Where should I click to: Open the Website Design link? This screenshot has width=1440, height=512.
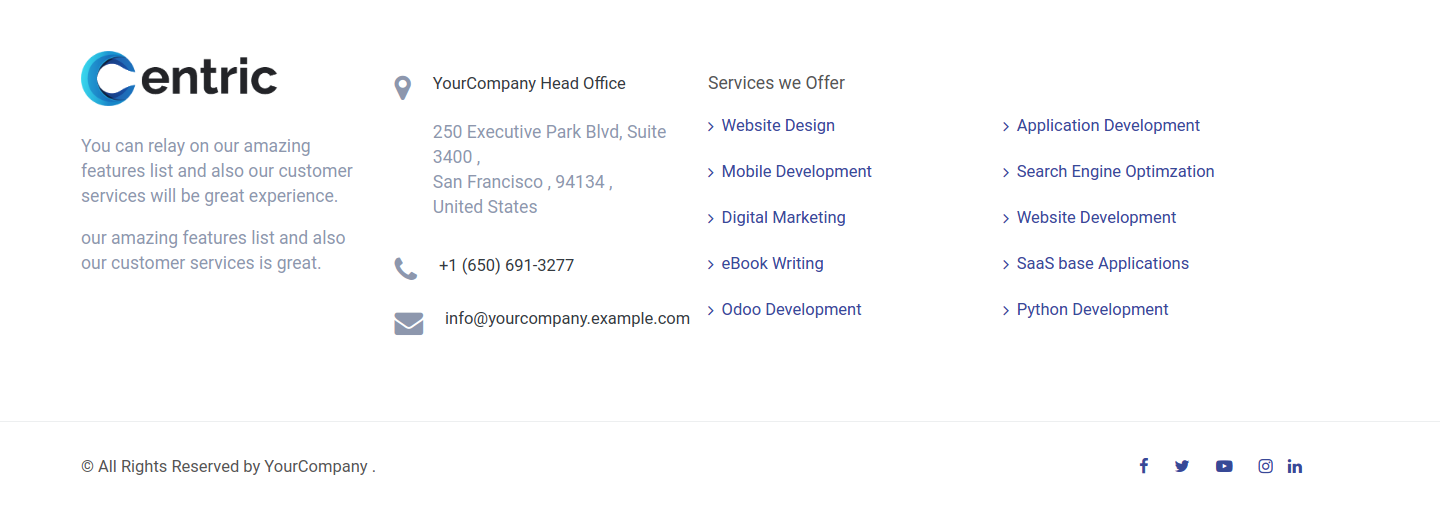[x=778, y=126]
